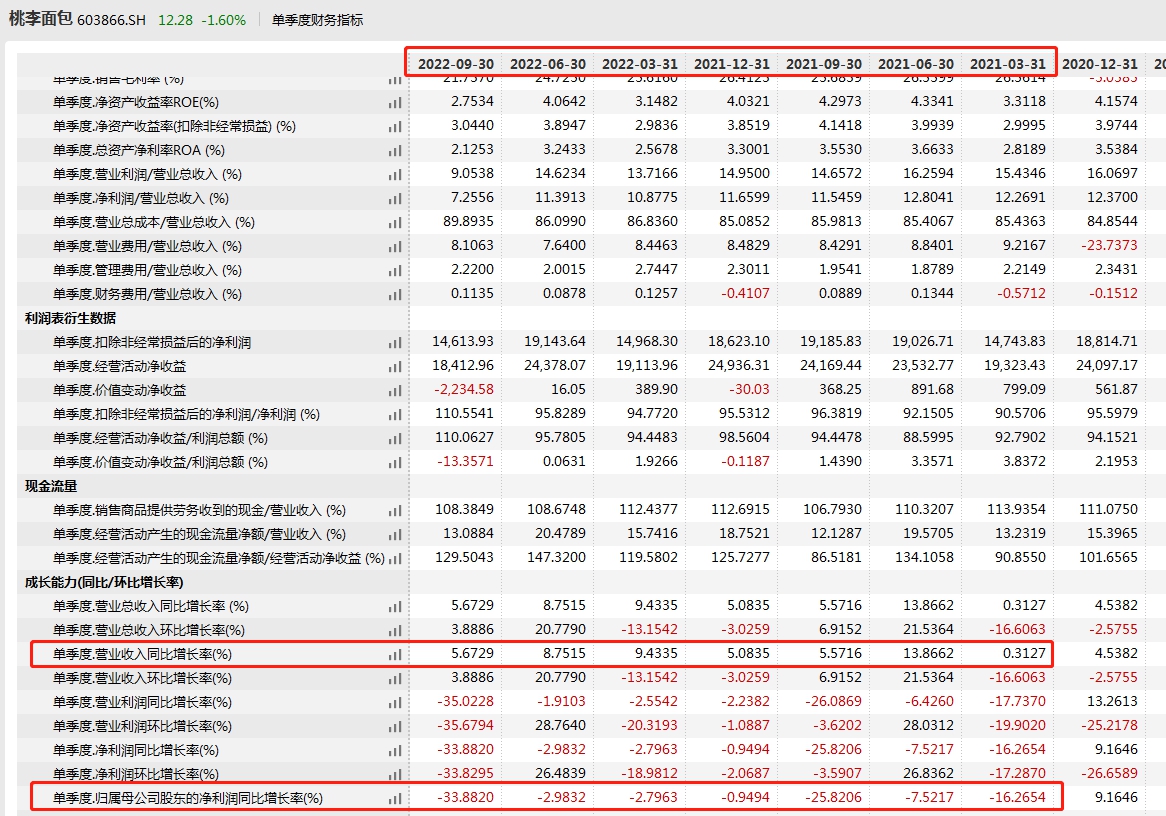The width and height of the screenshot is (1166, 816).
Task: Open chart icon for 单季度.价值变动净收益/利润总额 row
Action: point(395,463)
